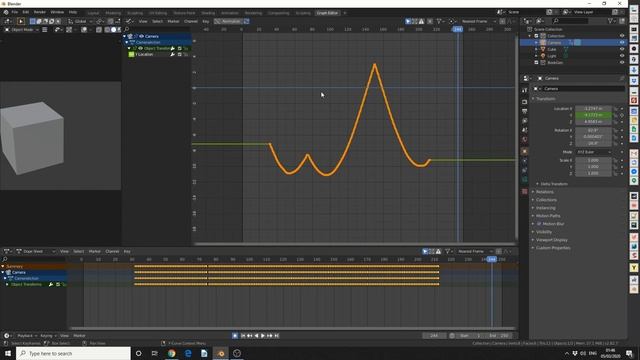Open Outliner filter funnel dropdown
The height and width of the screenshot is (360, 640).
[x=611, y=21]
